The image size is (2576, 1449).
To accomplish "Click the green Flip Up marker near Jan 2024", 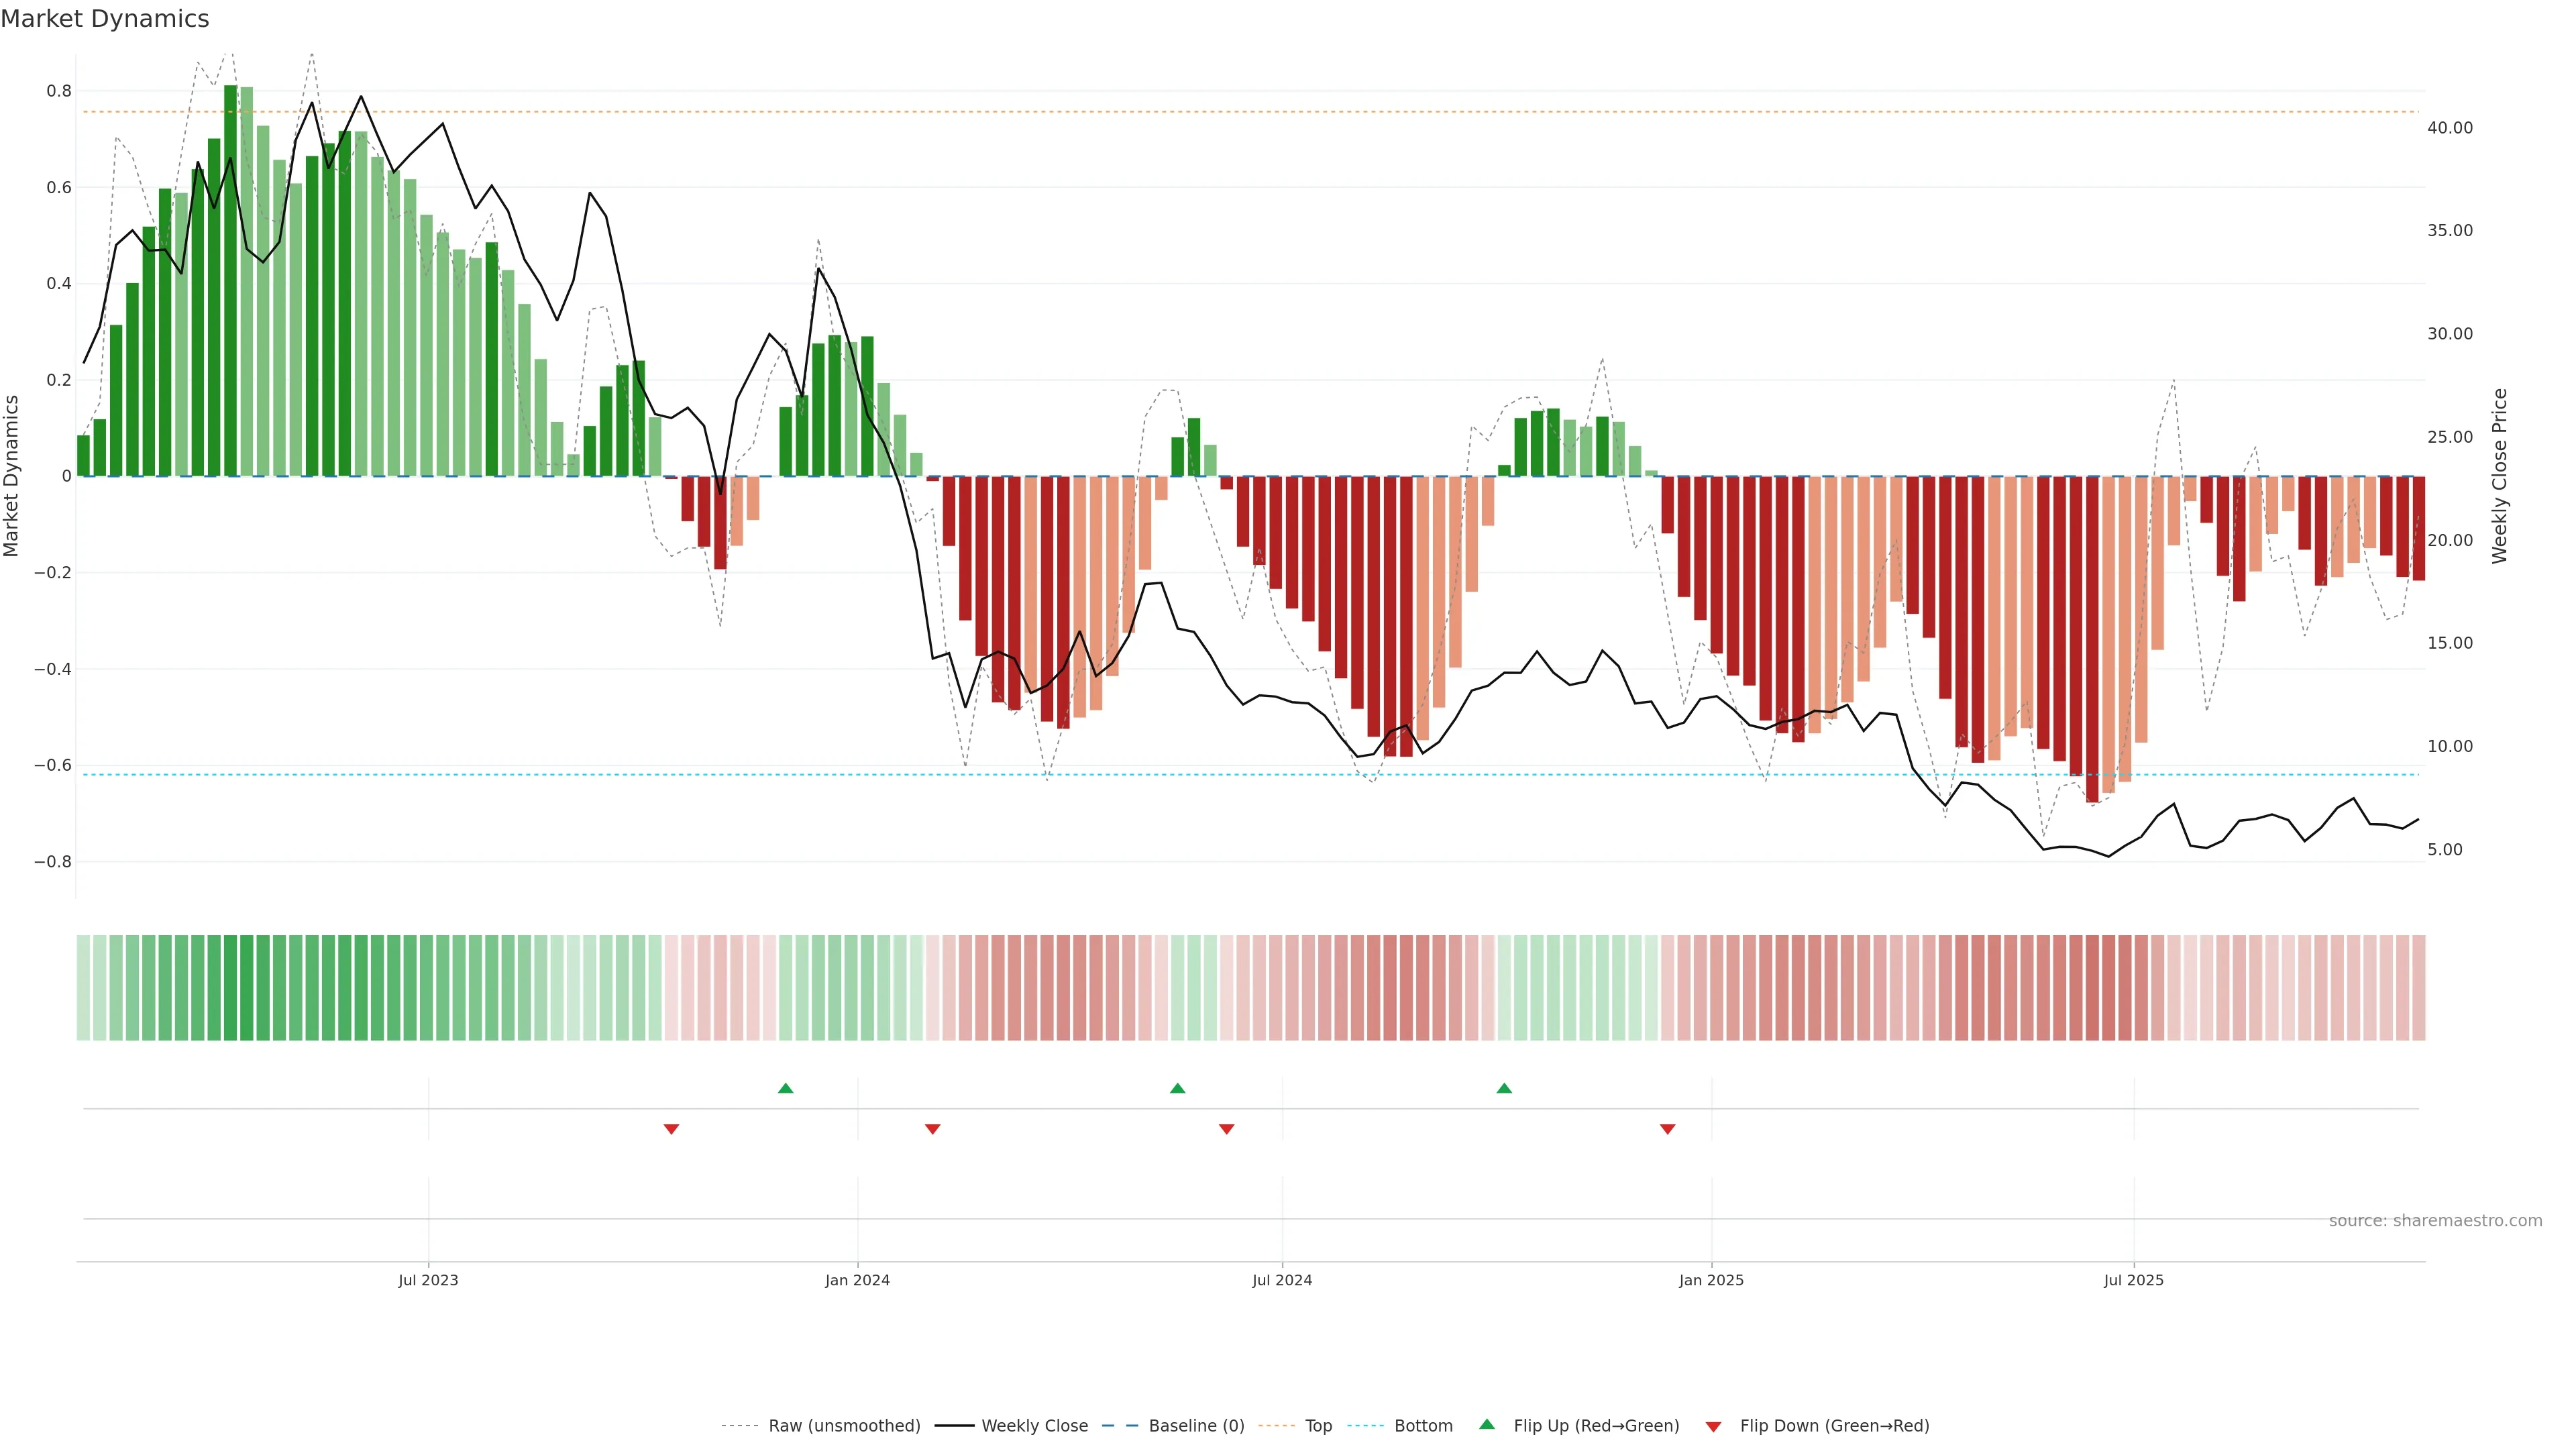I will pos(785,1088).
